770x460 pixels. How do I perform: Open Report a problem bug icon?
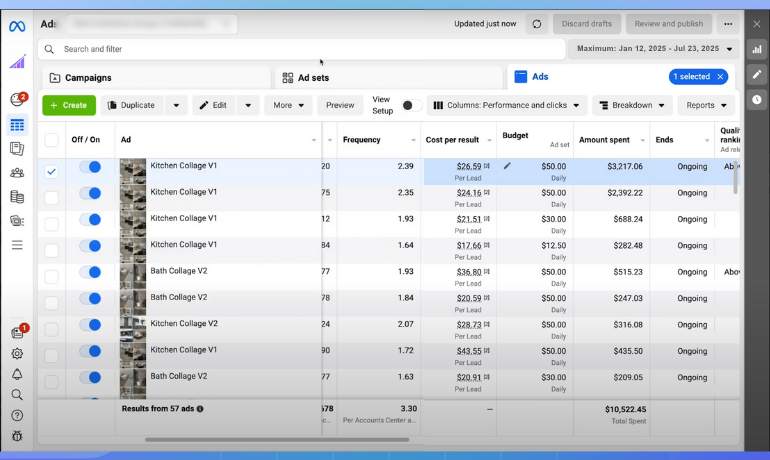(17, 436)
